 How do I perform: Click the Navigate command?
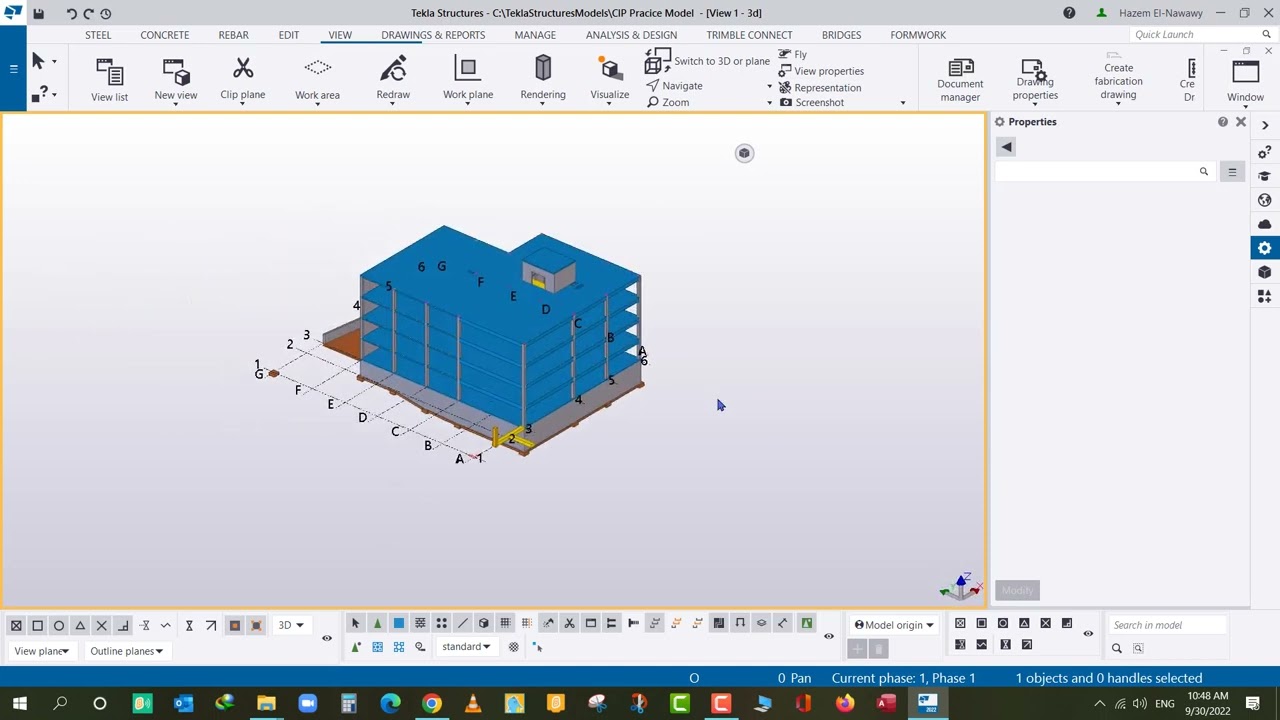tap(675, 86)
